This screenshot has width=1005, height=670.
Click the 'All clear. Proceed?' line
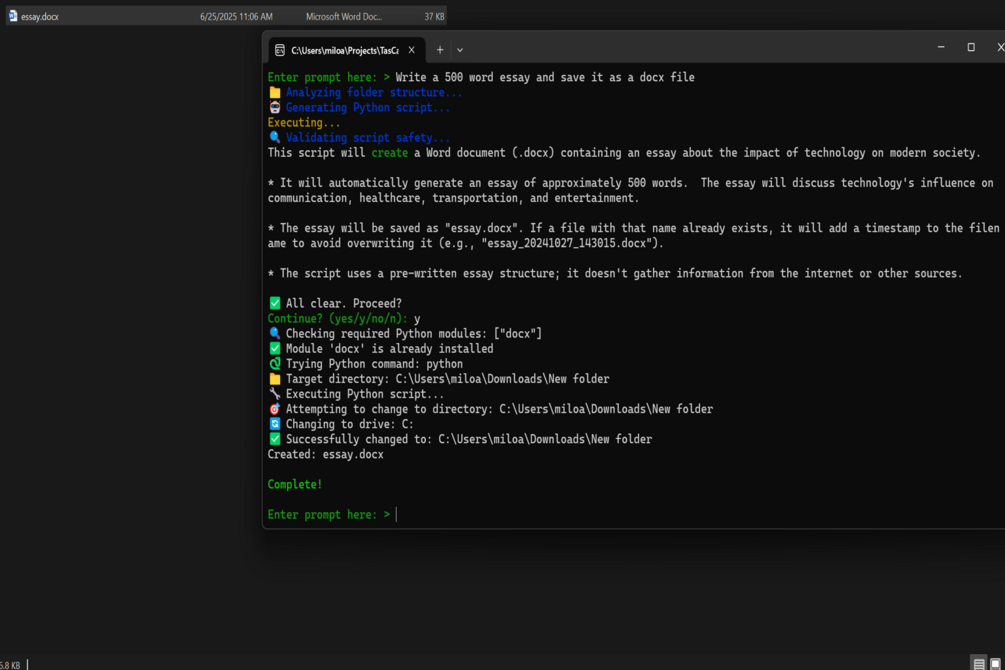(x=335, y=303)
